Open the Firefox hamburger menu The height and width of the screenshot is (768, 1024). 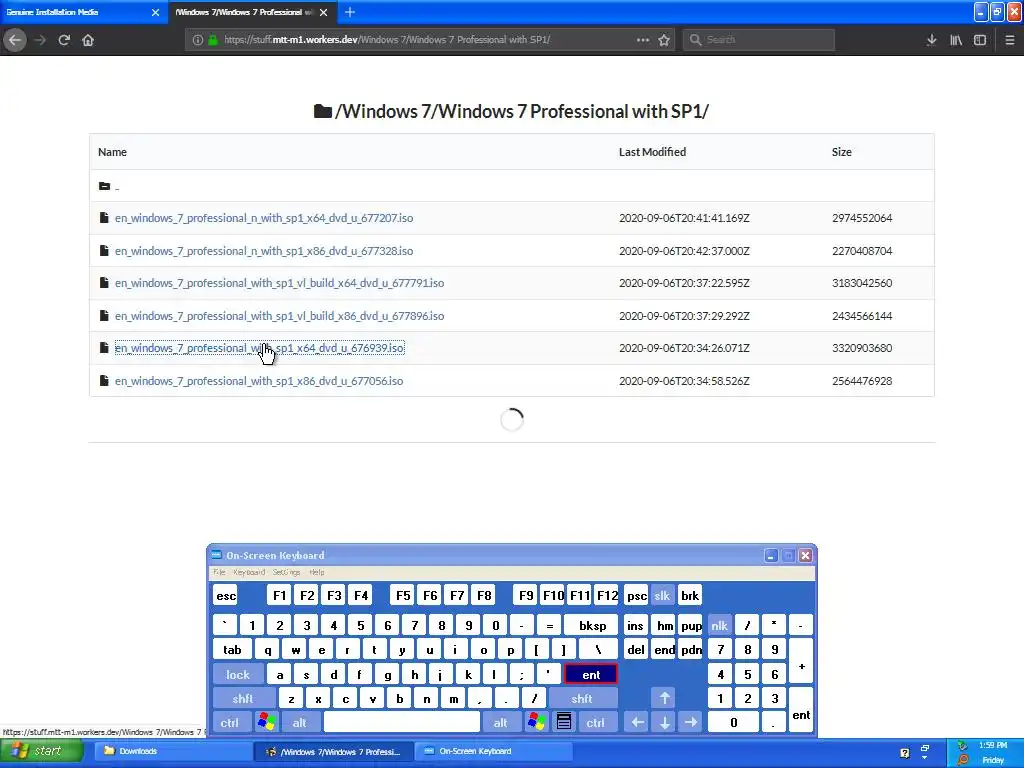click(1010, 40)
